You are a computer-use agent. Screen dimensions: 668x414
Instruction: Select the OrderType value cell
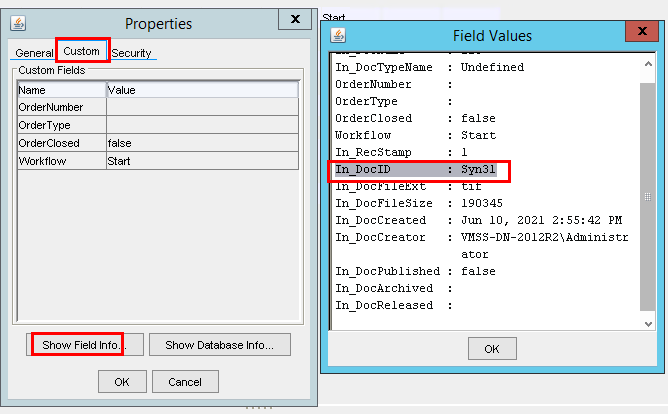pyautogui.click(x=201, y=125)
